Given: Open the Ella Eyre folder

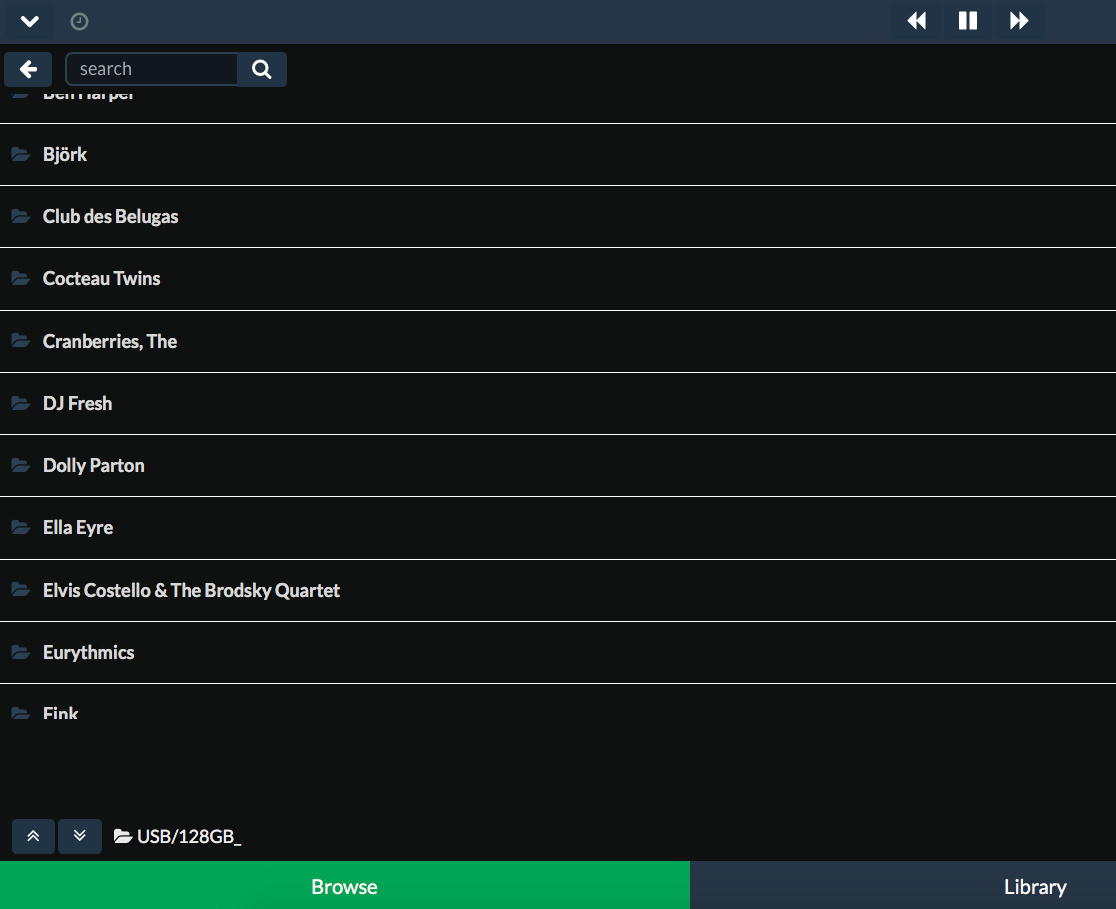Looking at the screenshot, I should [x=558, y=527].
